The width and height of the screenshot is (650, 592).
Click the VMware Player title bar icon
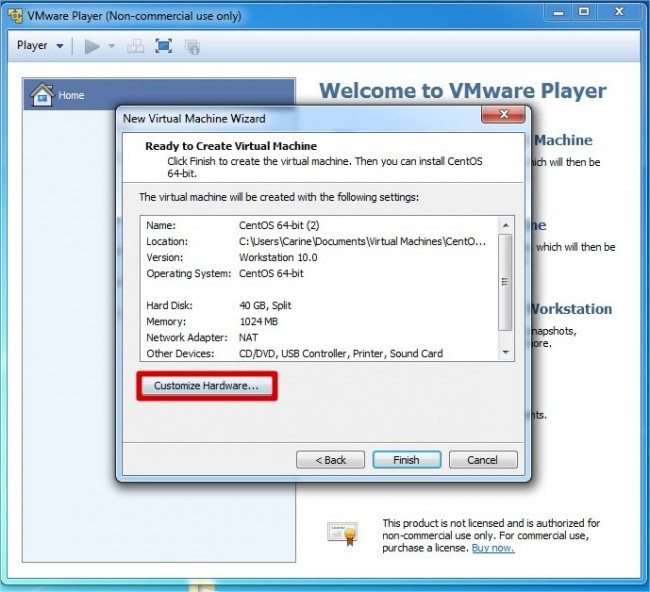tap(15, 15)
